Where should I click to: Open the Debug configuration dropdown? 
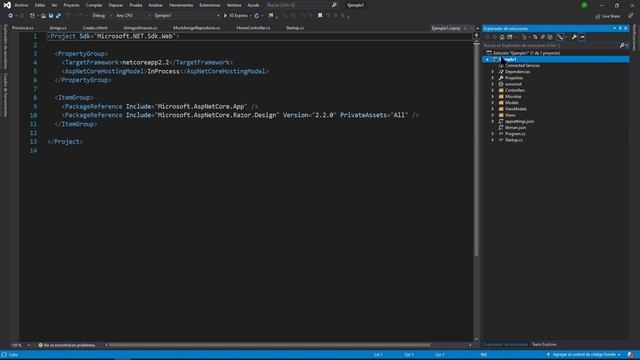101,16
